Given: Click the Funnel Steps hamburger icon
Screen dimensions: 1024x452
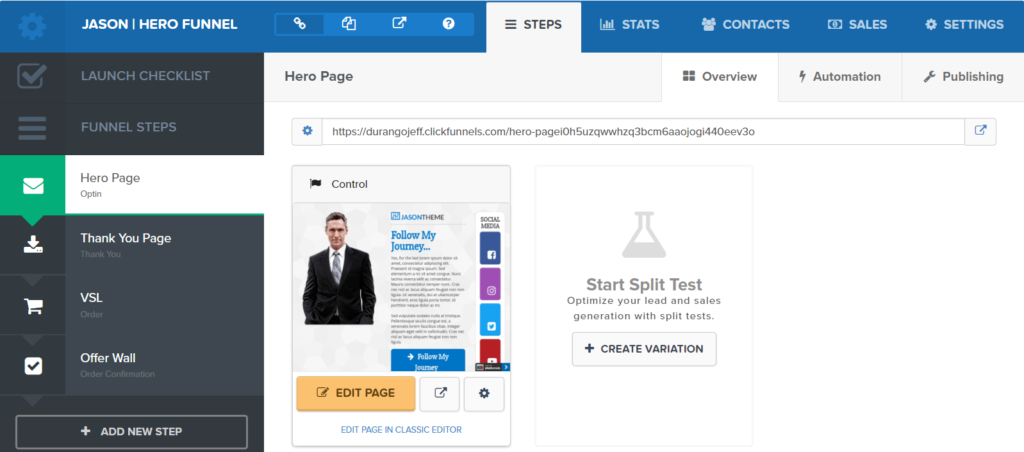Looking at the screenshot, I should tap(32, 127).
